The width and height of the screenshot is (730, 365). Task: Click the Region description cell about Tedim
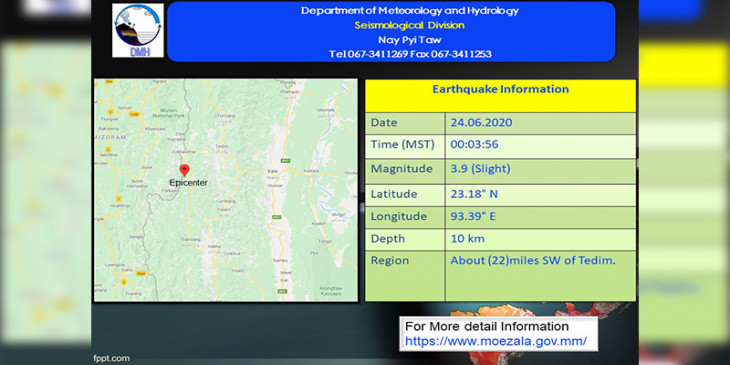[541, 276]
